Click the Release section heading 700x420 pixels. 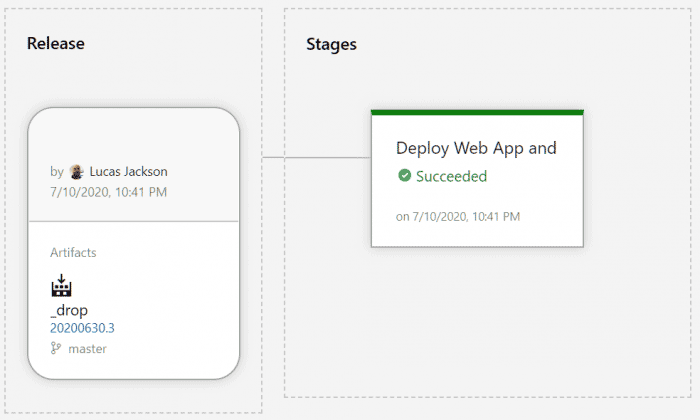pyautogui.click(x=56, y=43)
